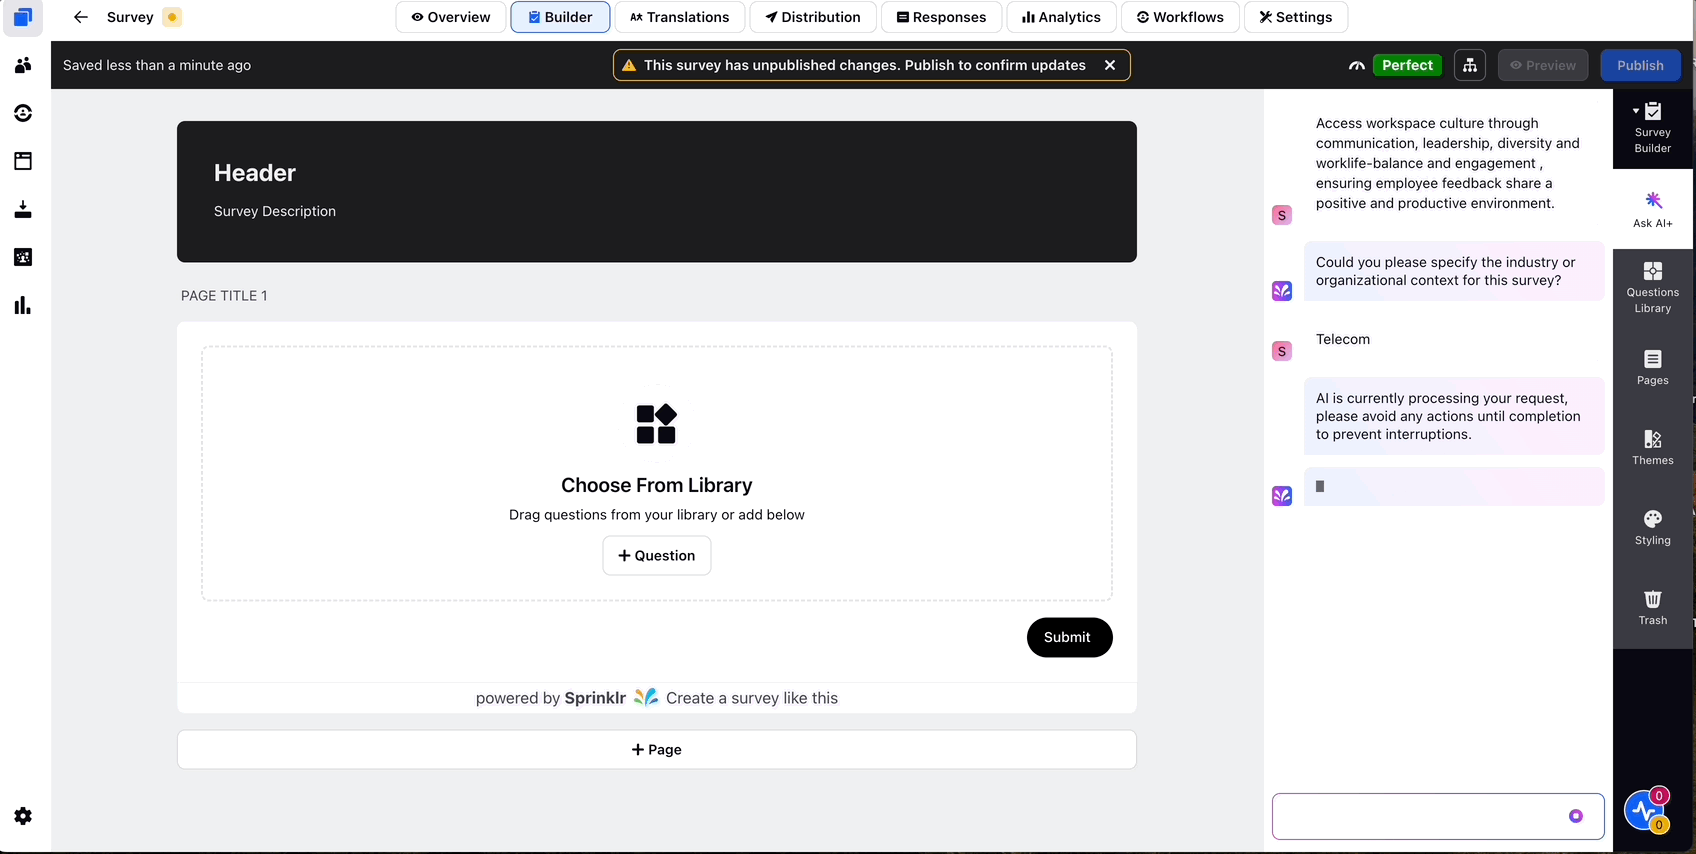Screen dimensions: 1696x854
Task: Open the Pages panel
Action: coord(1652,367)
